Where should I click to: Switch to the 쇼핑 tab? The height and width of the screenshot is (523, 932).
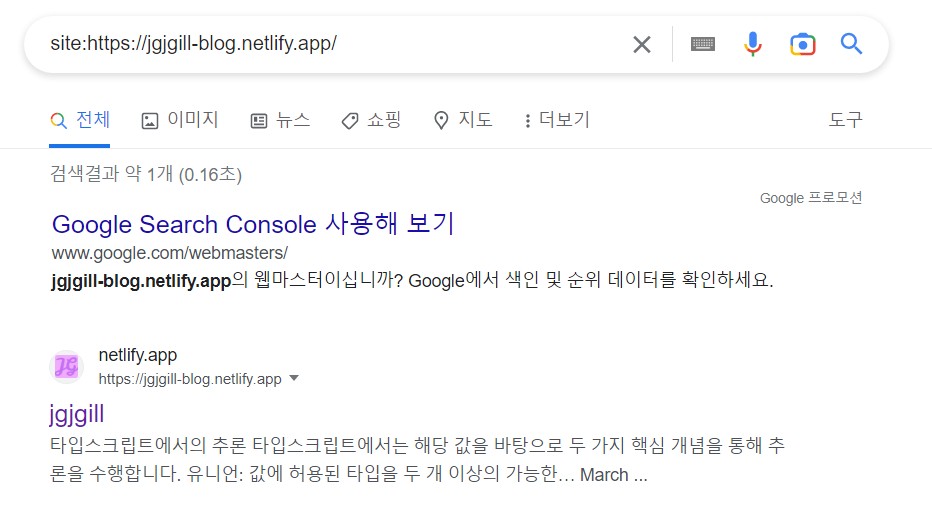(x=371, y=120)
